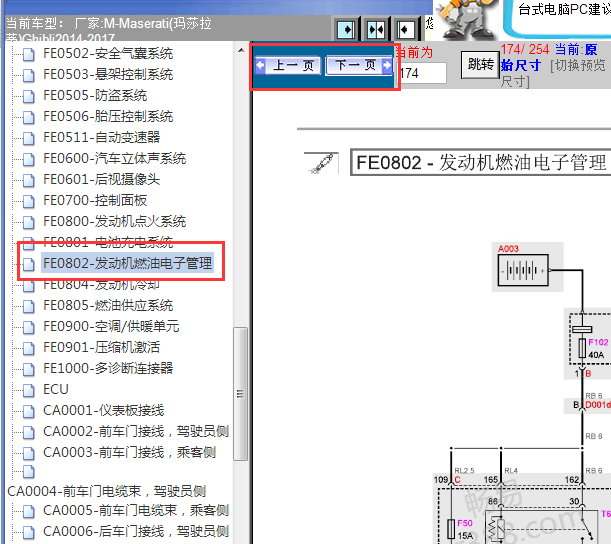Click the document icon beside FE0600
Screen dimensions: 611x544
[28, 159]
